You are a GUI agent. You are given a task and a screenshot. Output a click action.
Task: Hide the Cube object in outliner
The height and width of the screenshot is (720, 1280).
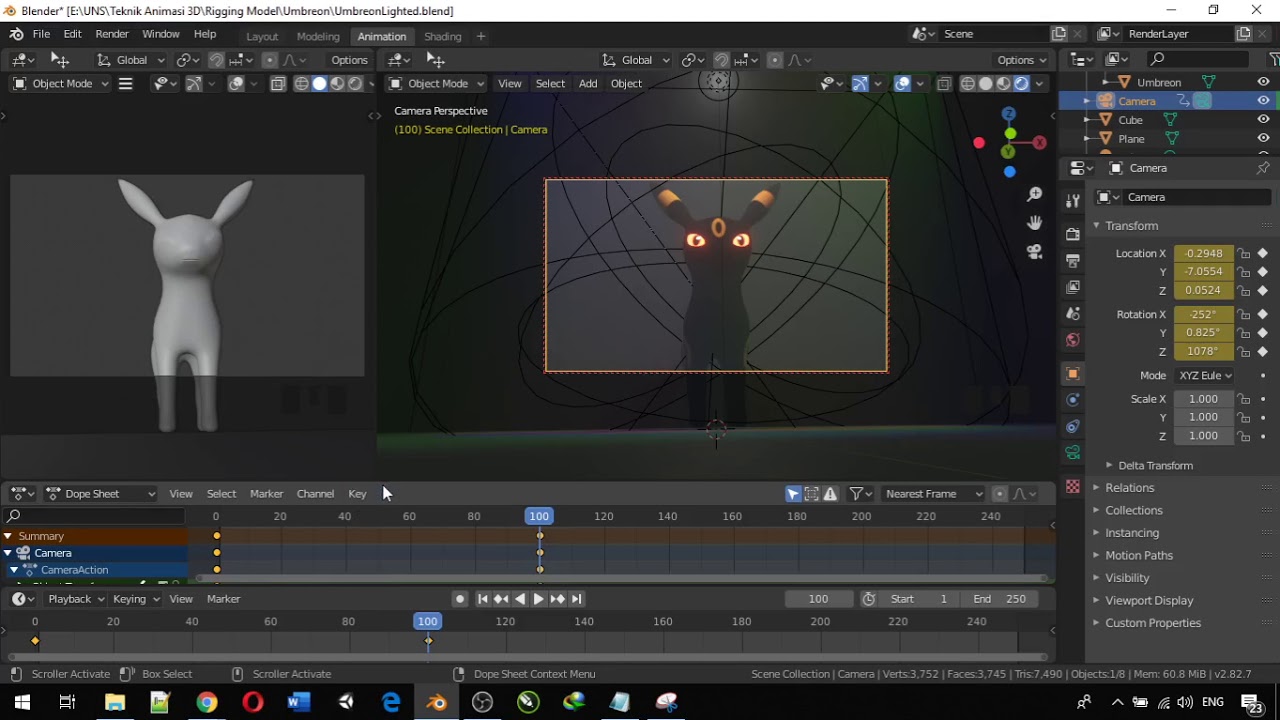(1263, 120)
